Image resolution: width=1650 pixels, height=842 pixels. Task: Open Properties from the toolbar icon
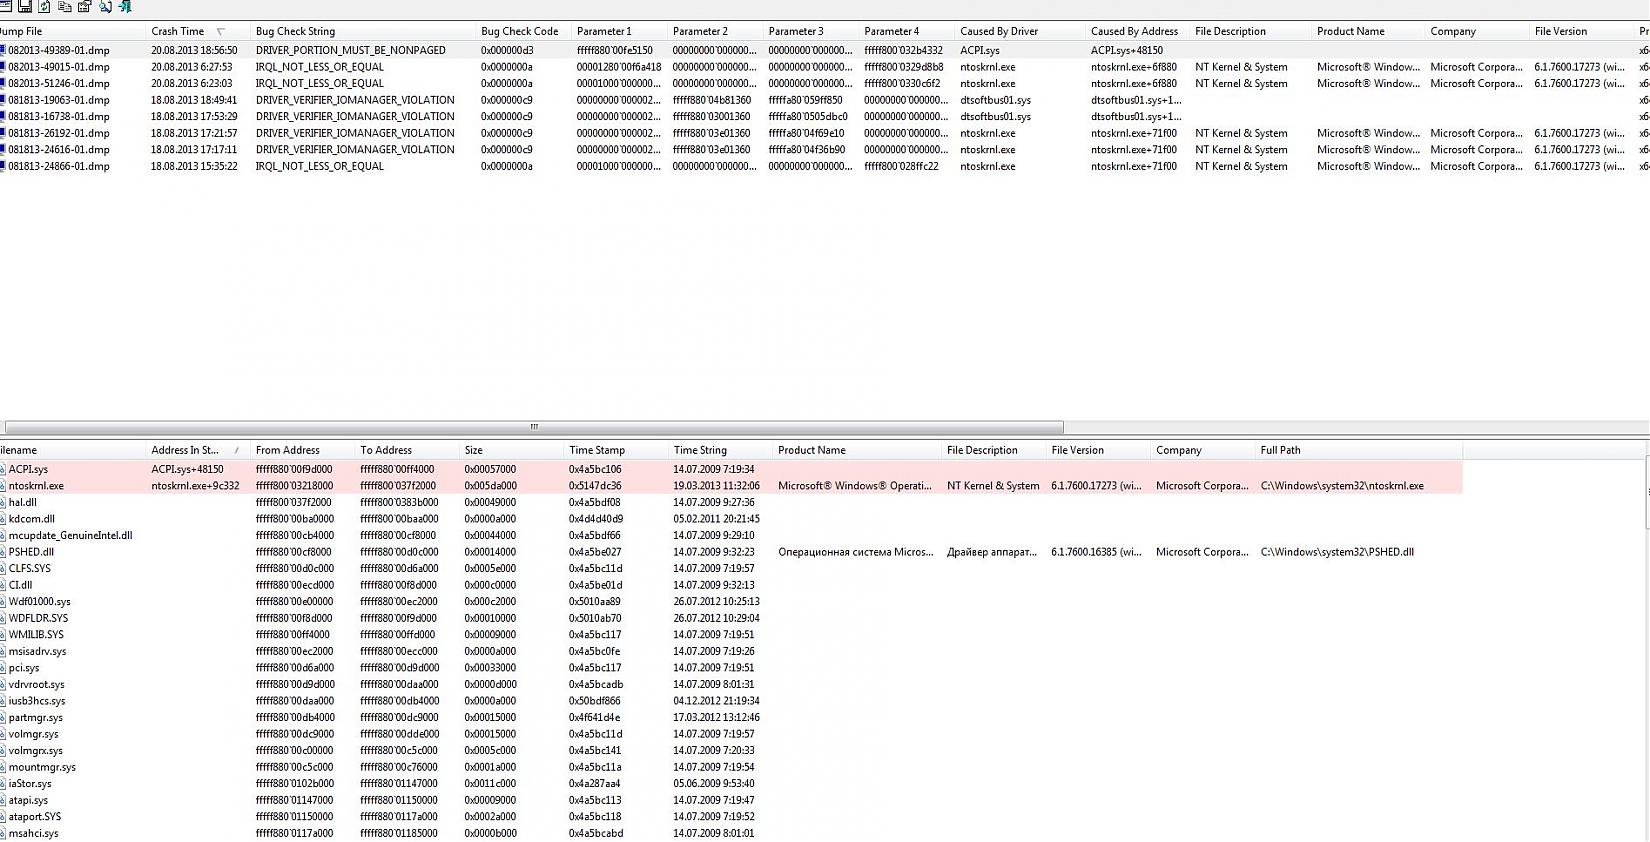tap(84, 6)
